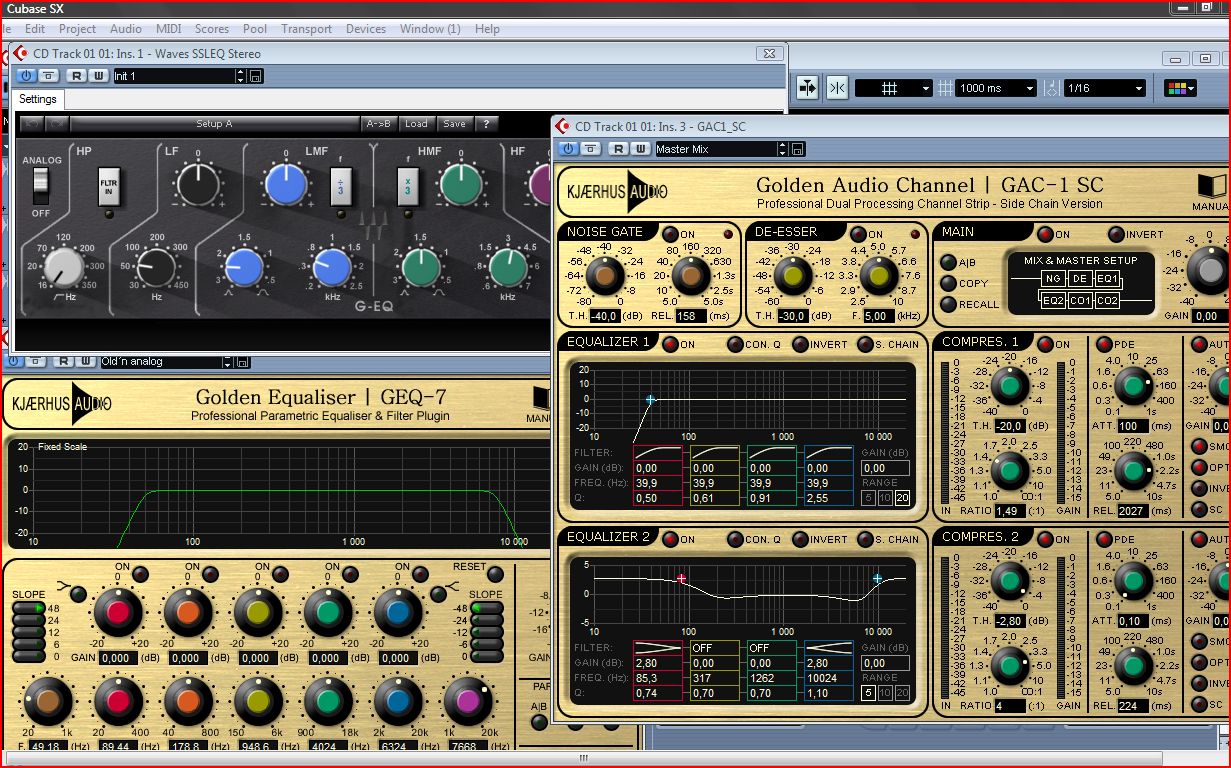Click the redo arrow in the Waves toolbar

[57, 124]
